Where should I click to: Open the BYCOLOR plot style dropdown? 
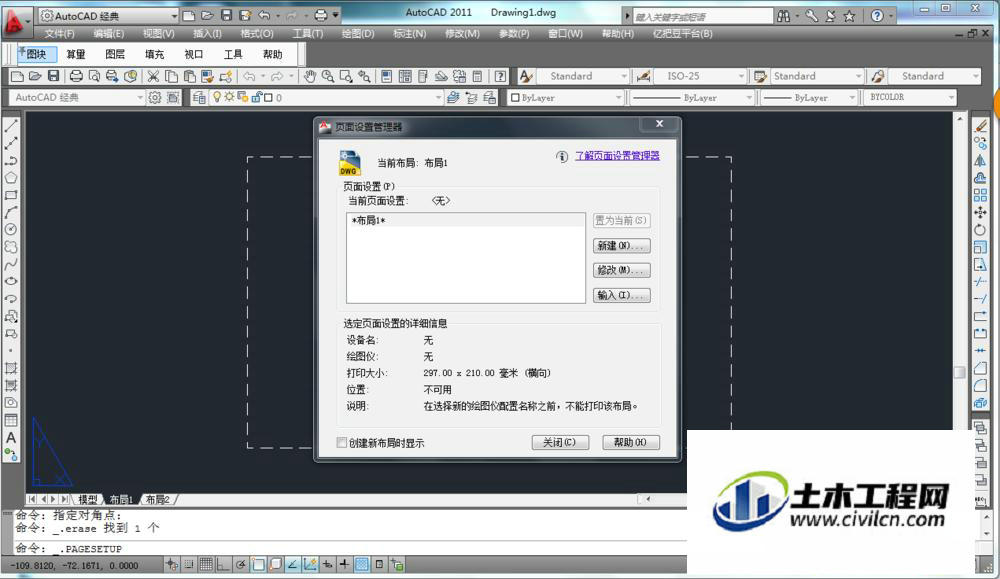[x=910, y=98]
